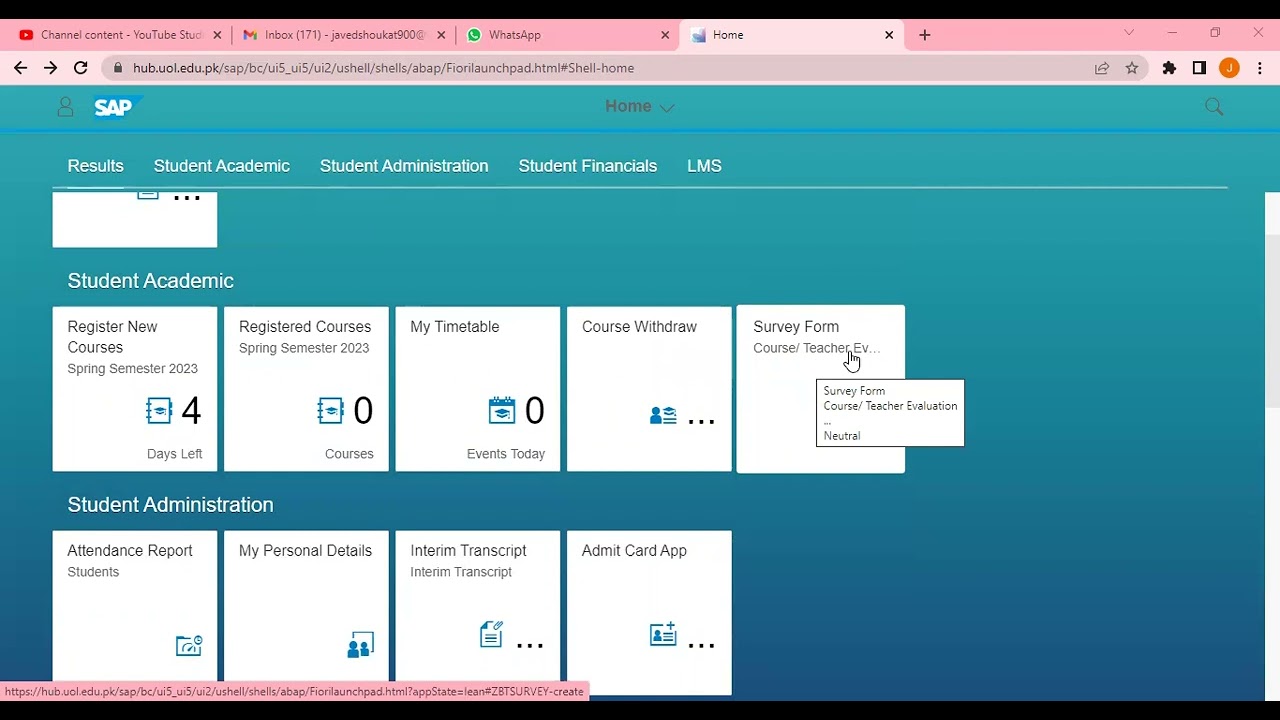Open the Chrome three-dot menu
The image size is (1280, 720).
[1260, 68]
